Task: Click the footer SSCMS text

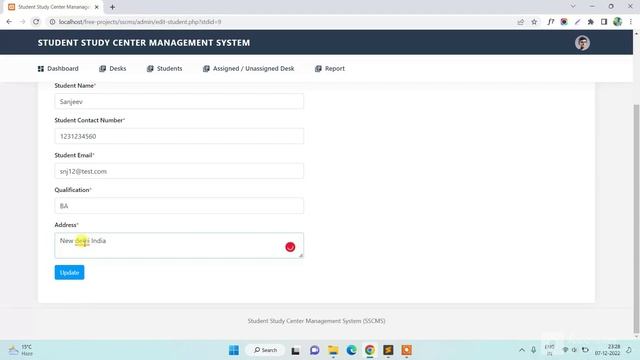Action: coord(316,321)
